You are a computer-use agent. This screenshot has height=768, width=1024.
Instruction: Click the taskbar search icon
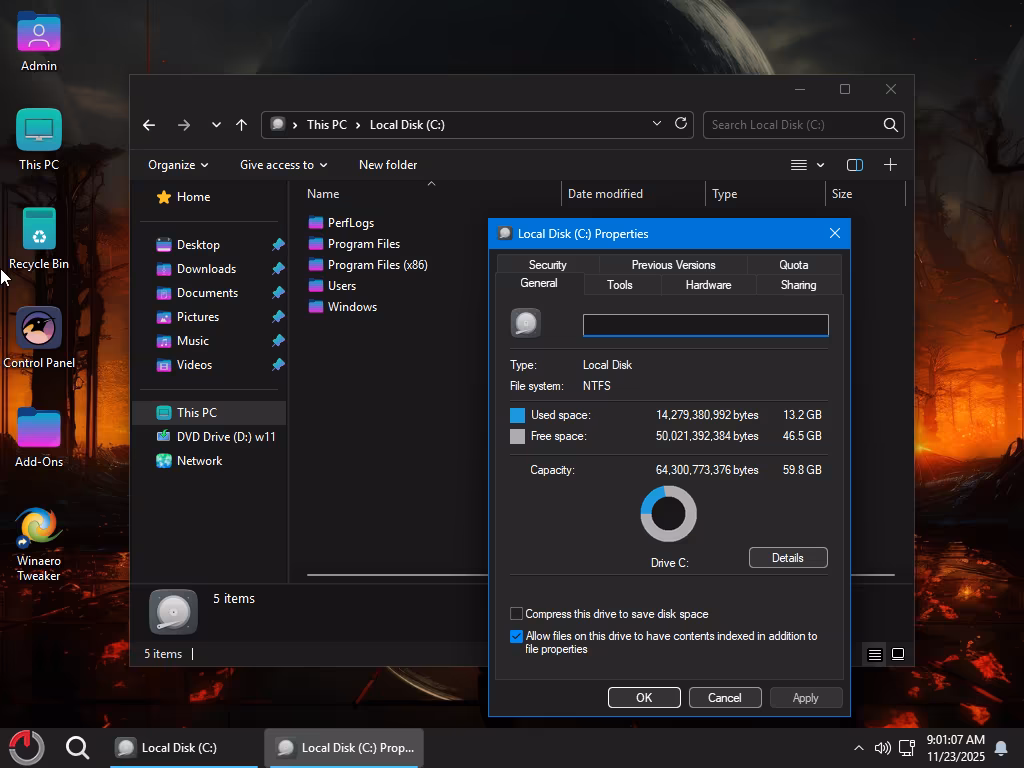78,747
